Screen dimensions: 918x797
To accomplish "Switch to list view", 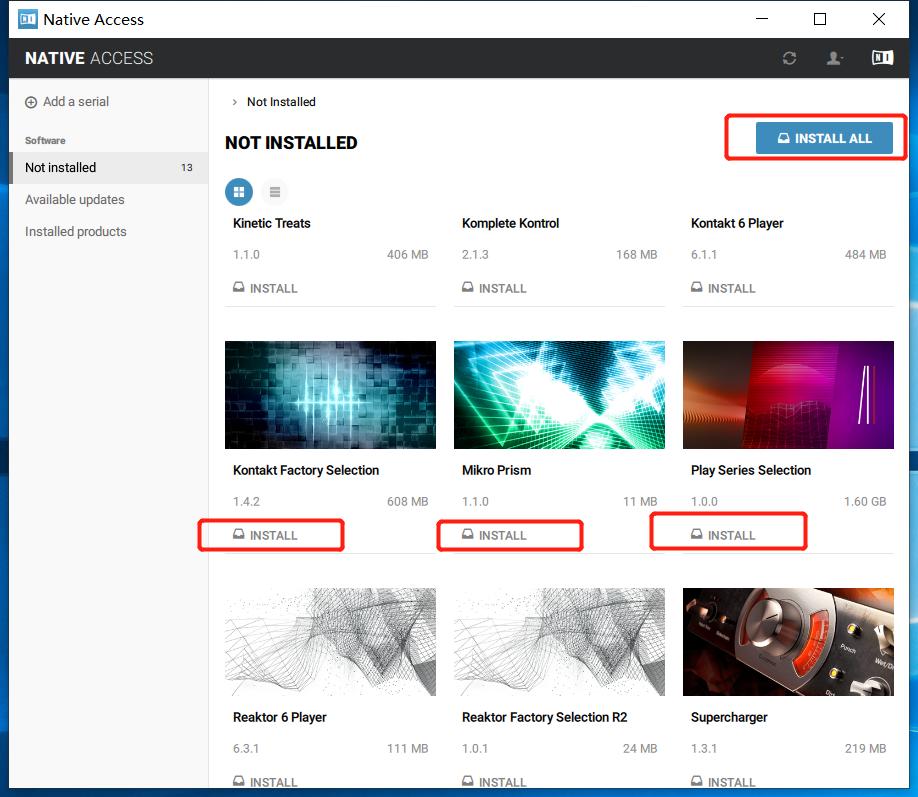I will click(x=274, y=191).
